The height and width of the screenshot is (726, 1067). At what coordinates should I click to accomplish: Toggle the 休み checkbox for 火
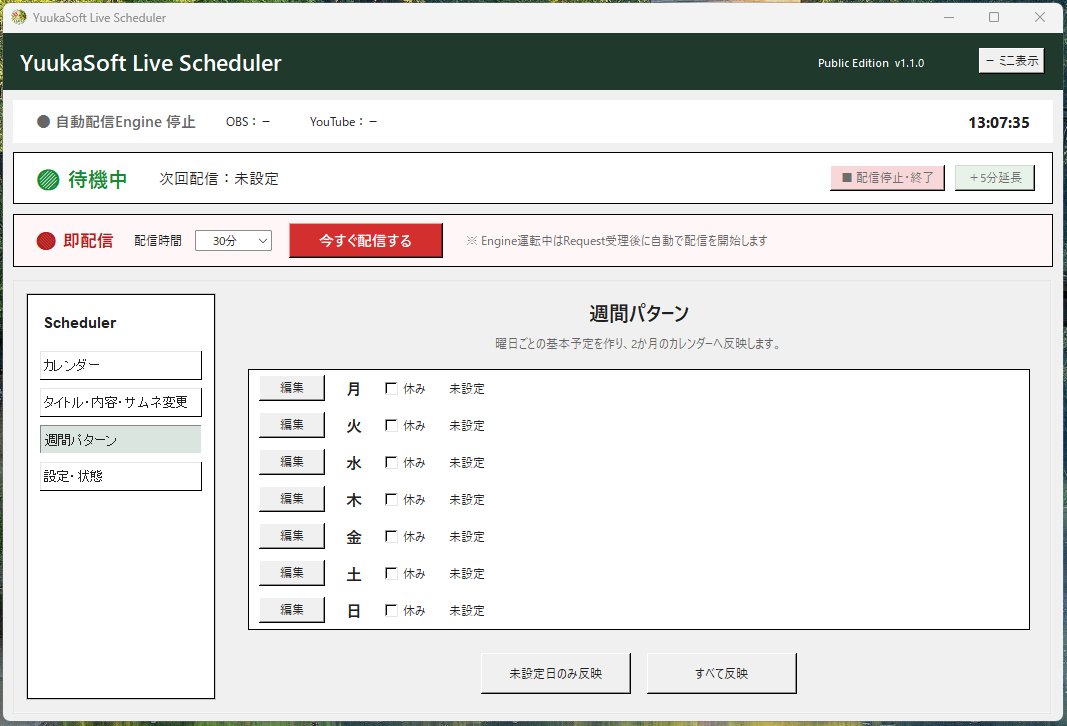[x=391, y=425]
